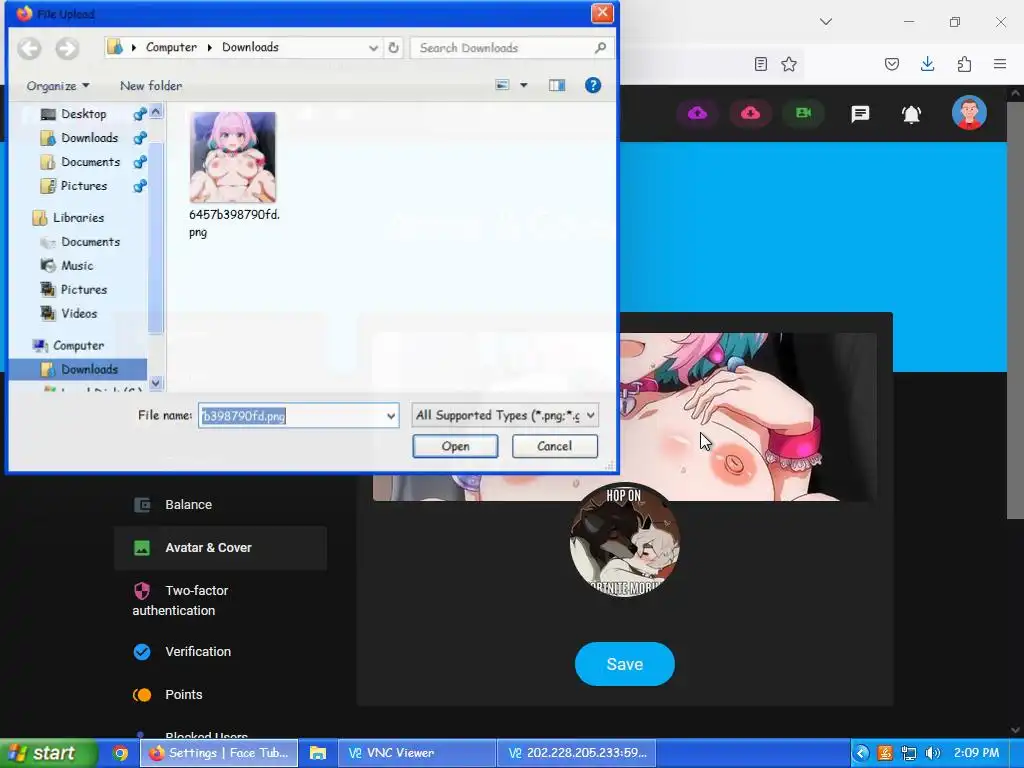Click the File name text field
Image resolution: width=1024 pixels, height=768 pixels.
tap(291, 416)
